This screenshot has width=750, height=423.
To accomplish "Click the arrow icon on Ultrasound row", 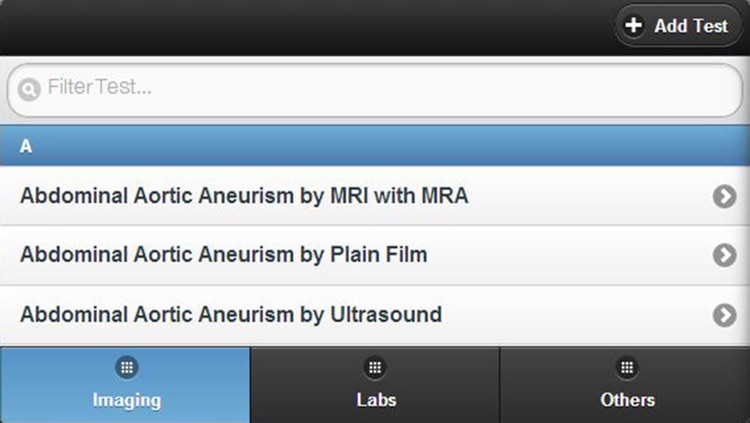I will click(725, 315).
